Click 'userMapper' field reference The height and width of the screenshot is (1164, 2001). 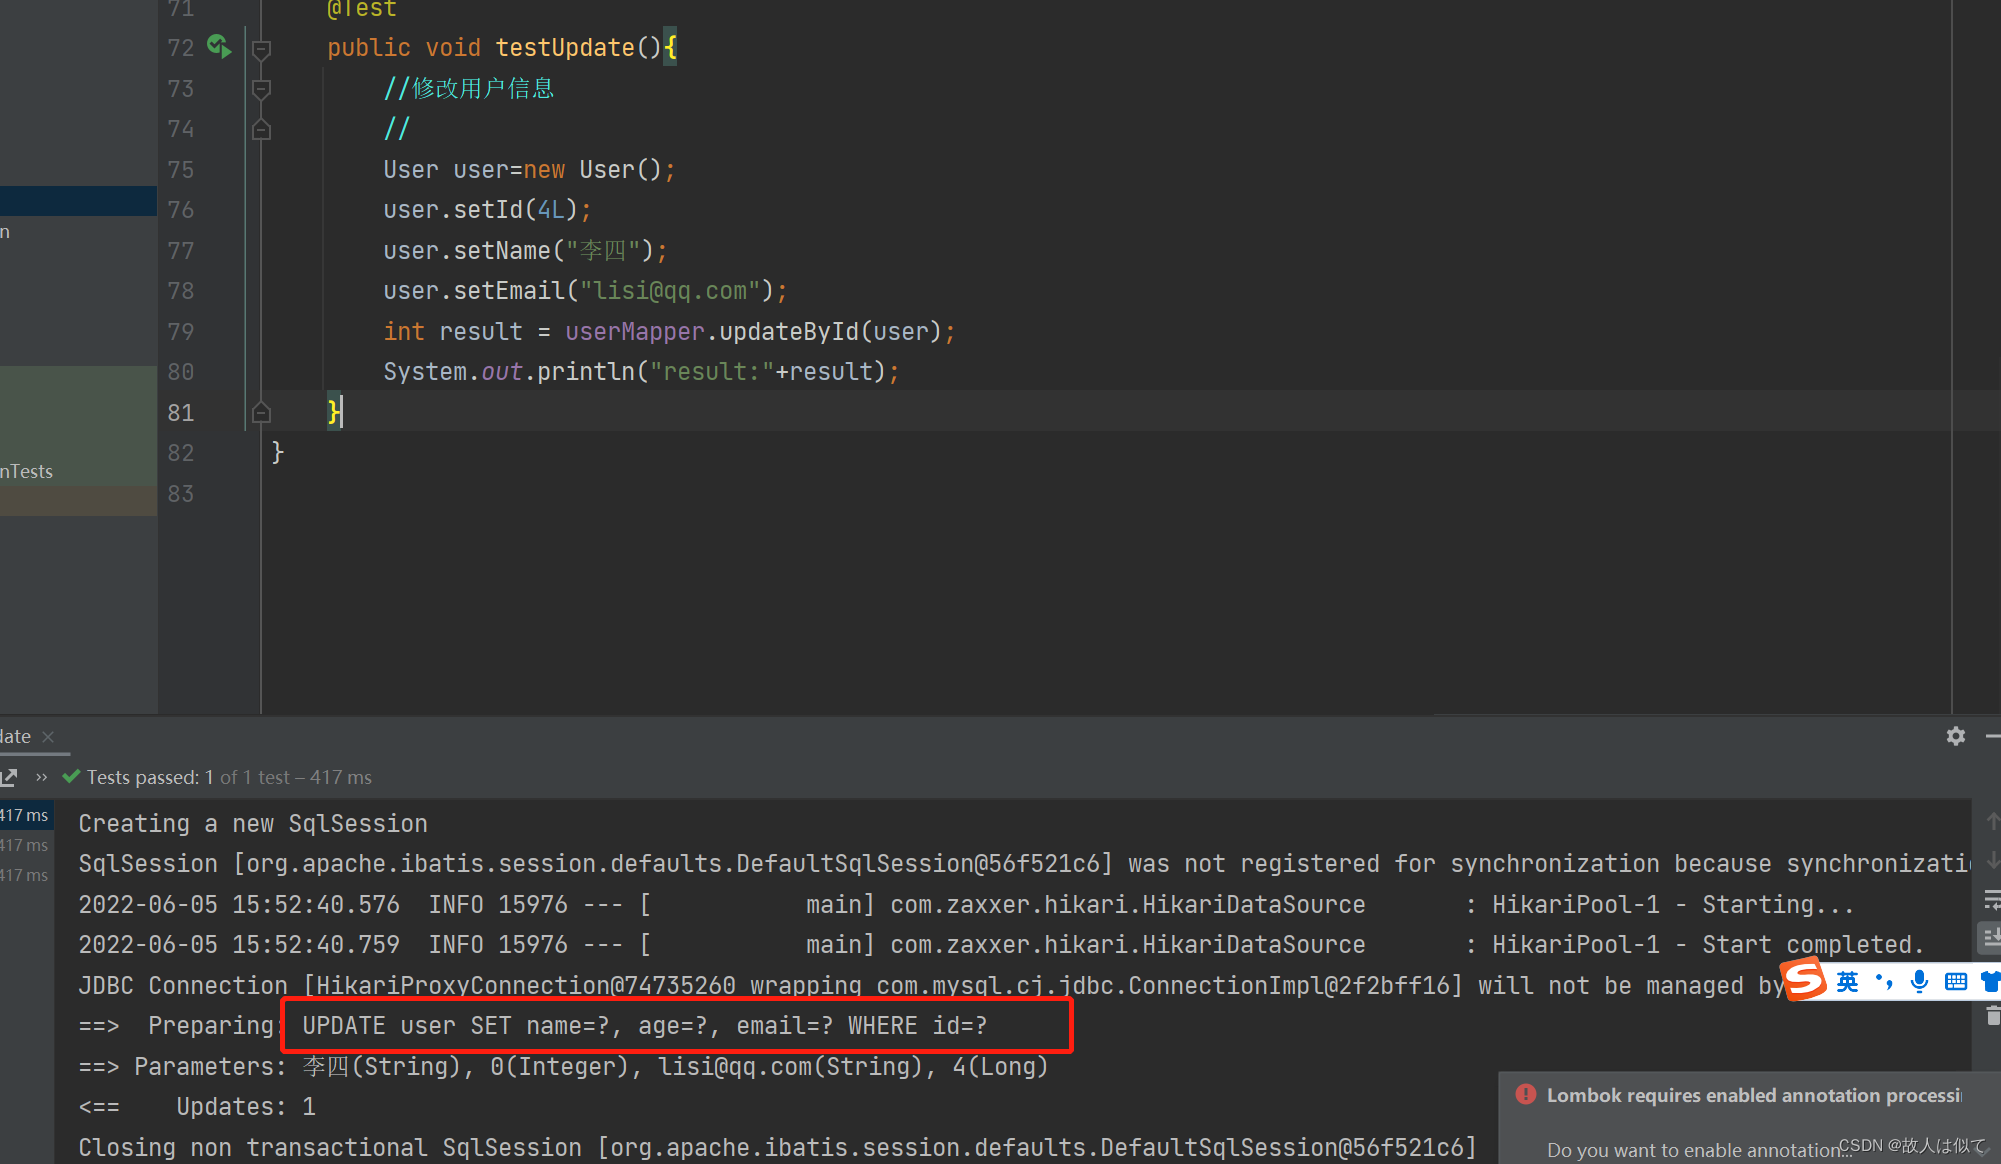(x=635, y=332)
